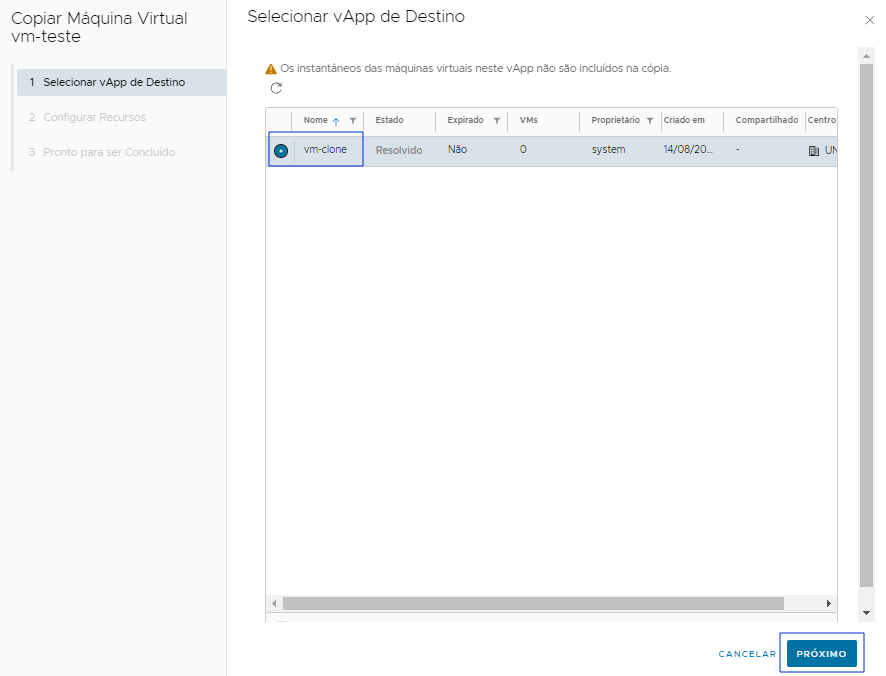Click the table's horizontal scrollbar thumb
This screenshot has width=886, height=676.
pos(533,604)
